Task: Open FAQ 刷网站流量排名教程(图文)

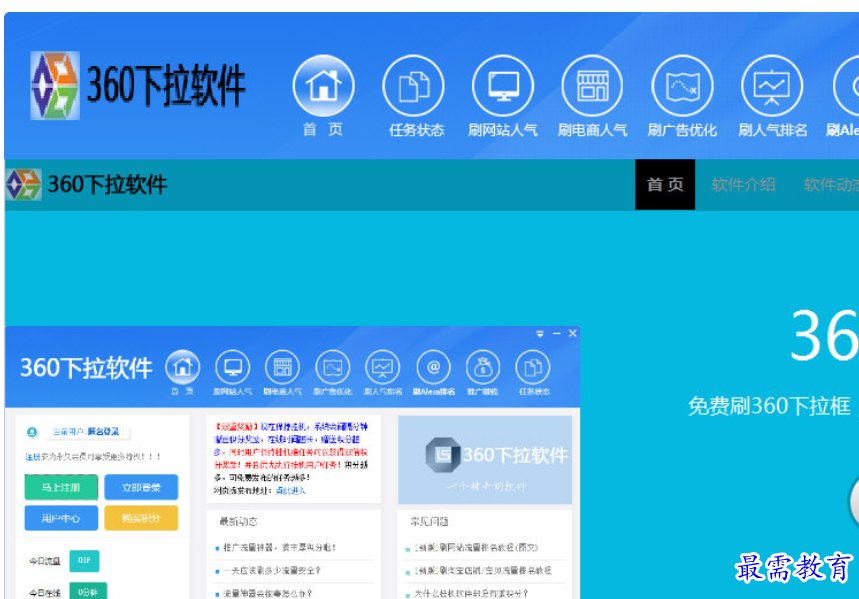Action: pos(476,547)
